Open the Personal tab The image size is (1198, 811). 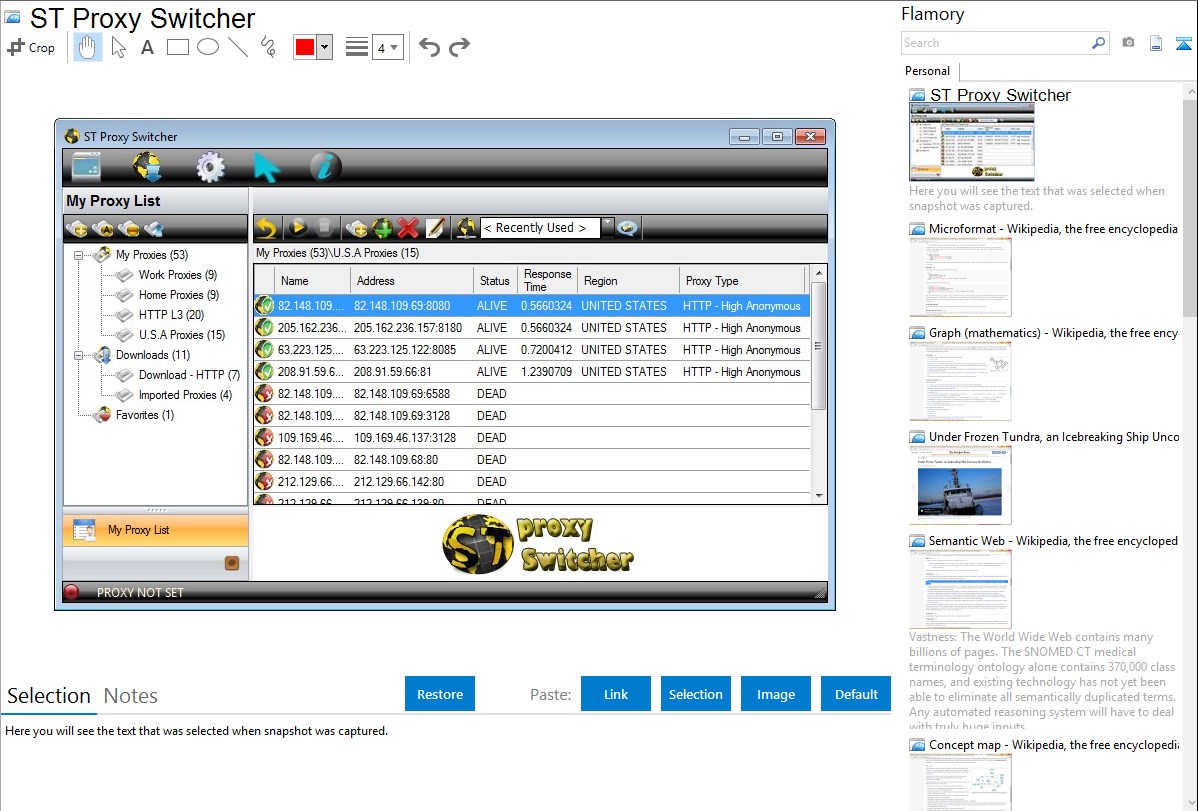[x=927, y=71]
